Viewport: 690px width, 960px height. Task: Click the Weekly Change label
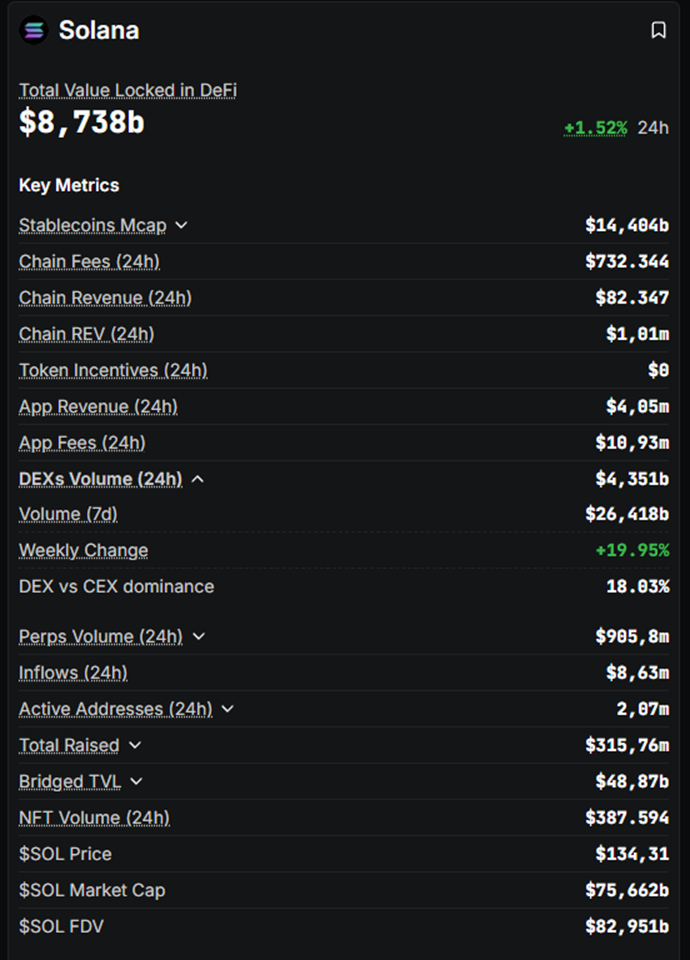(x=83, y=550)
